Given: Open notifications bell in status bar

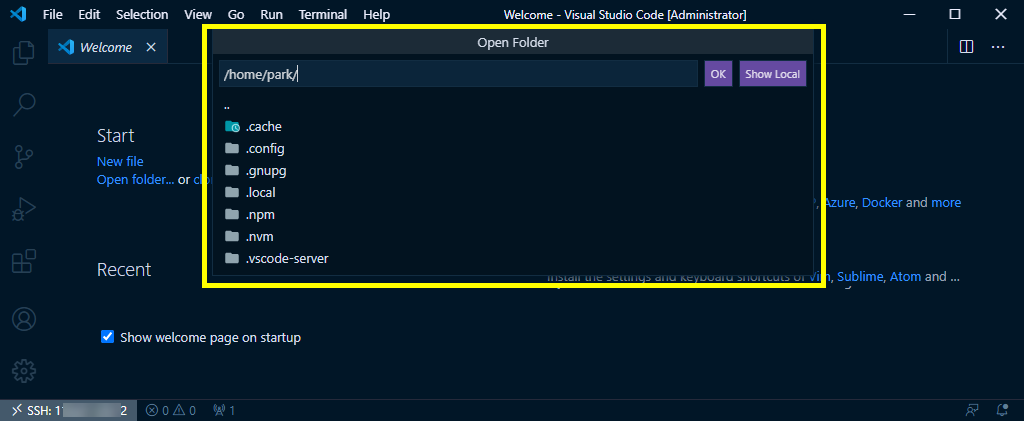Looking at the screenshot, I should pyautogui.click(x=1002, y=411).
